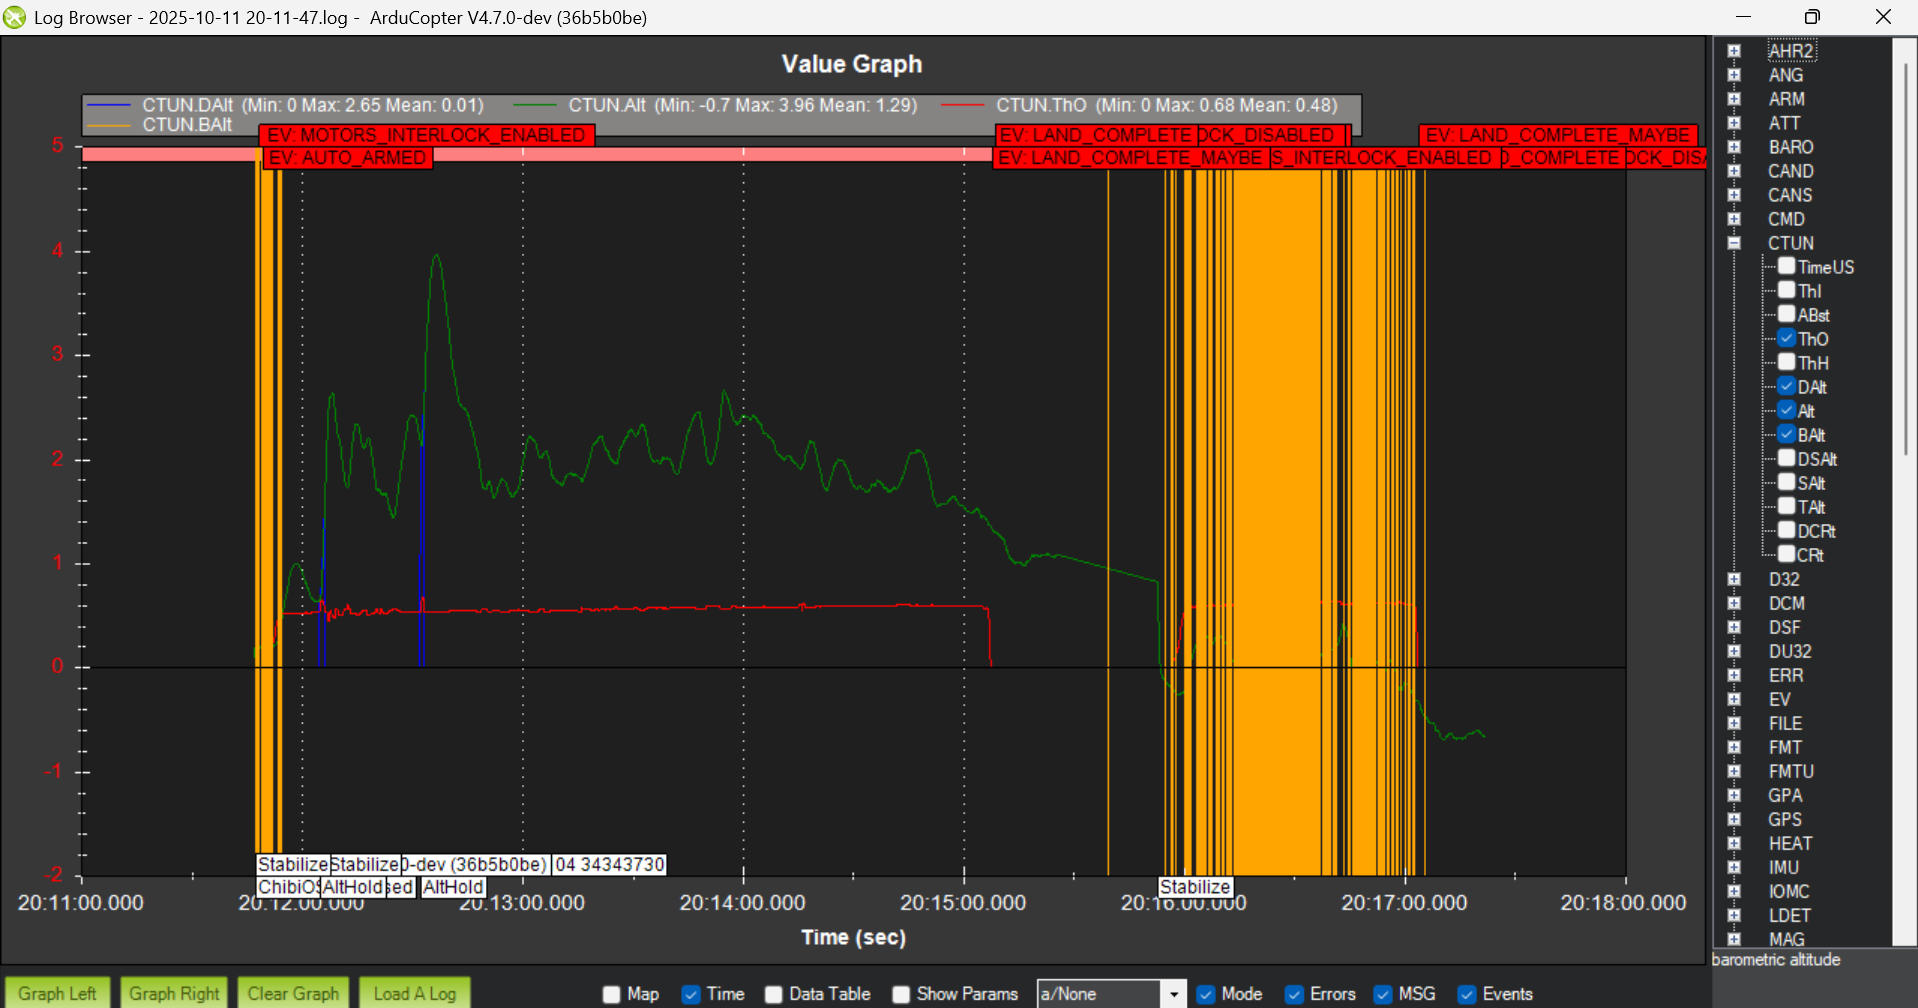Uncheck the ThO field checkbox
This screenshot has height=1008, width=1918.
coord(1787,338)
